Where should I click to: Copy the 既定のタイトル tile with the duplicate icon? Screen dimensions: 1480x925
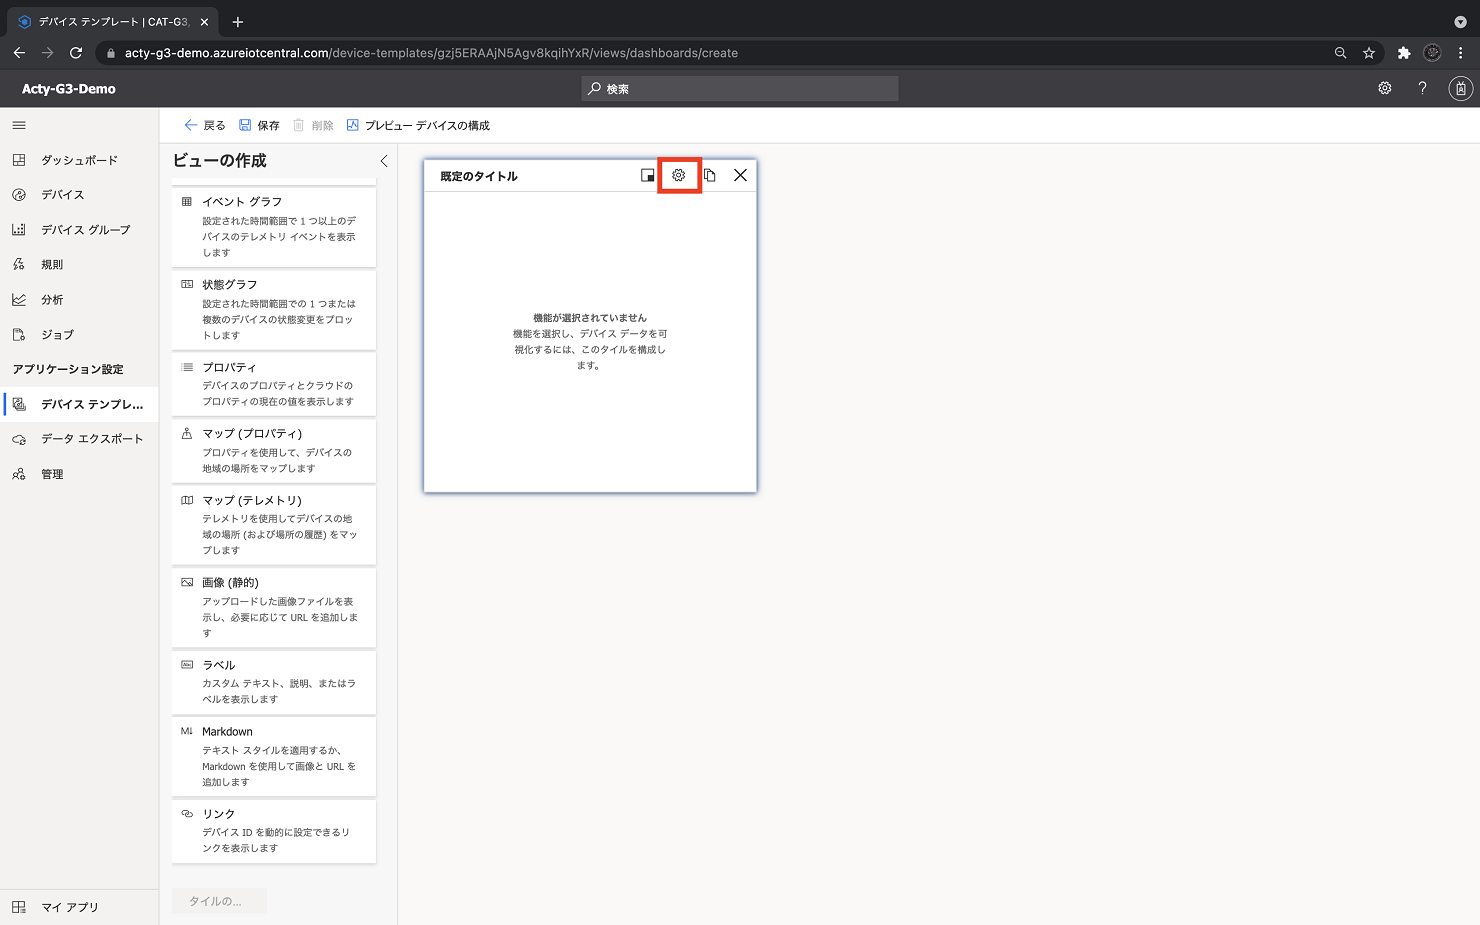click(x=710, y=175)
